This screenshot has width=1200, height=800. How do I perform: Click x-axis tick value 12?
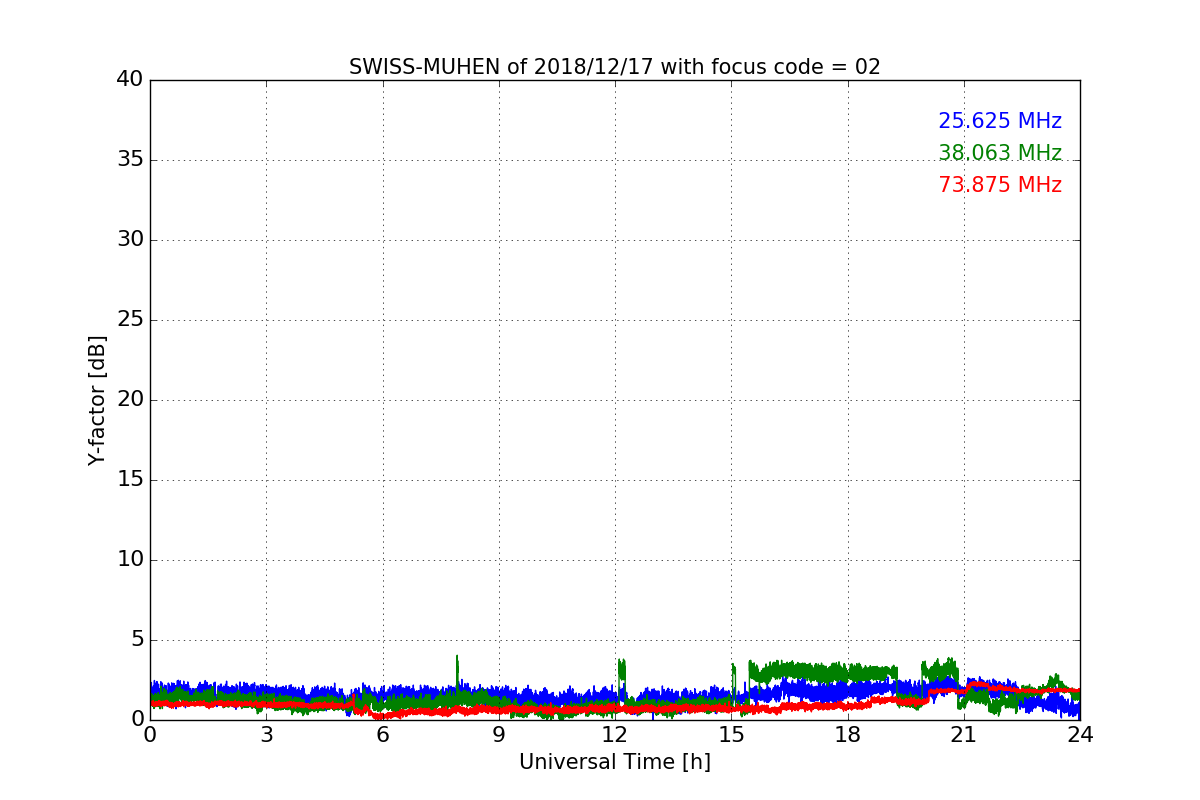coord(615,735)
